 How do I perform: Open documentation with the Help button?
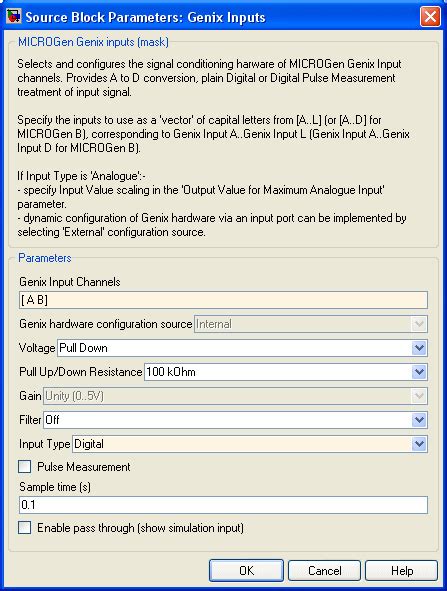pos(401,571)
